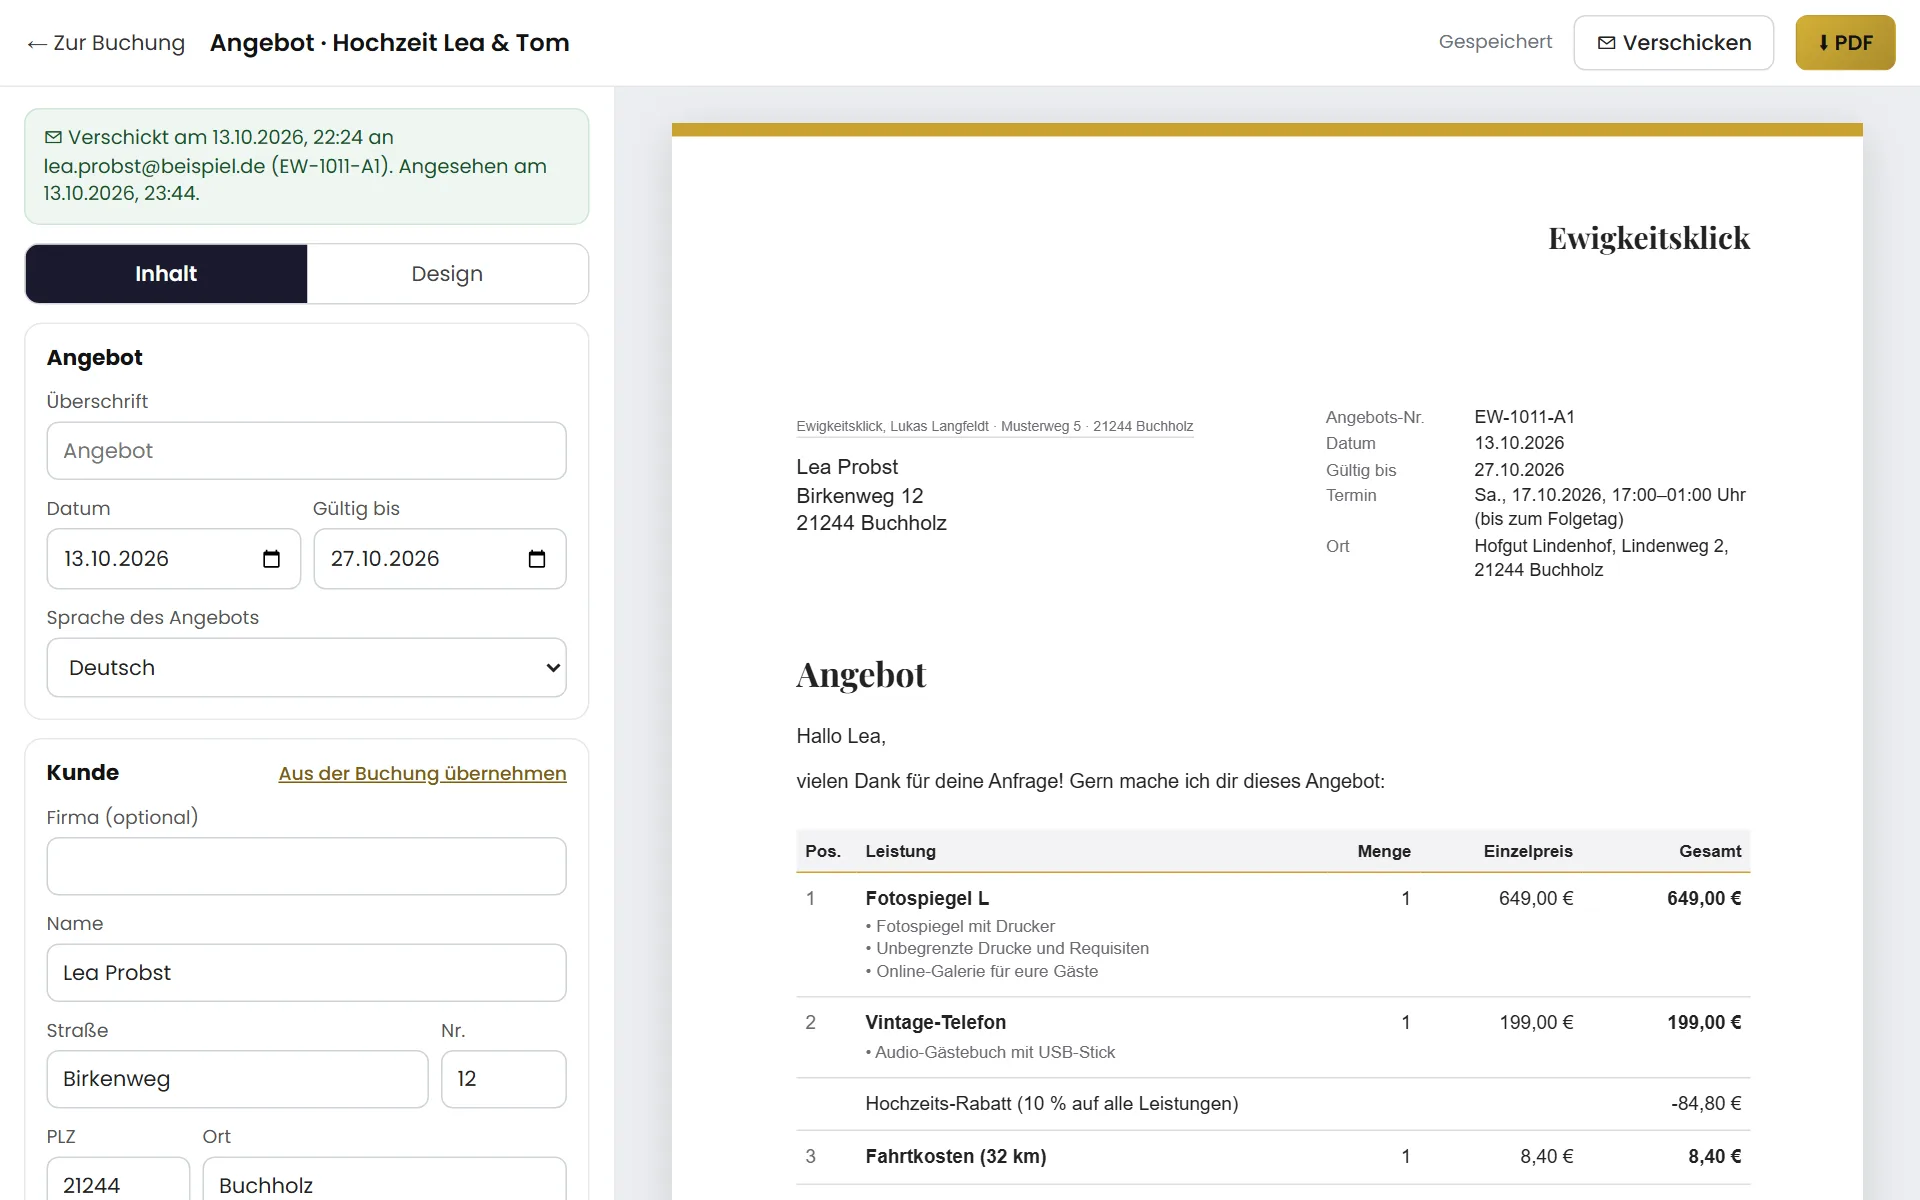Focus the Überschrift input field
The width and height of the screenshot is (1920, 1200).
[x=306, y=451]
